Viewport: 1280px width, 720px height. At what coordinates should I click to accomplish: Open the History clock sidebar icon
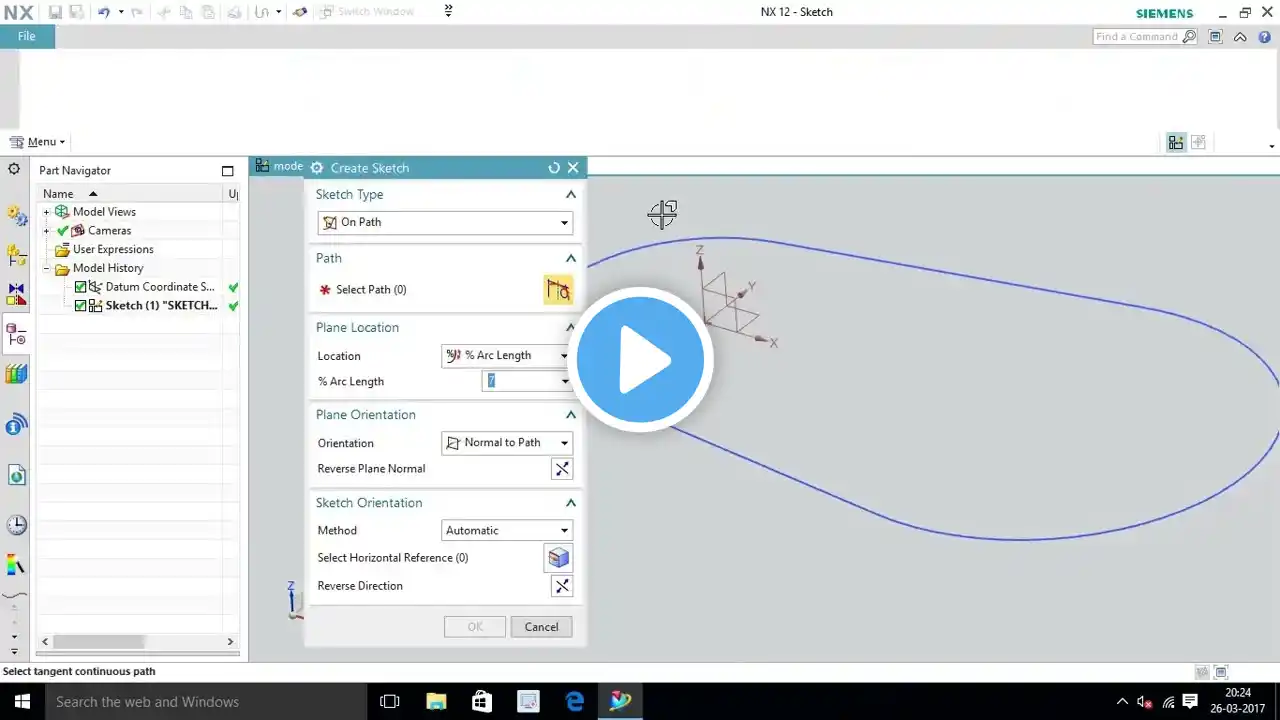click(x=16, y=525)
